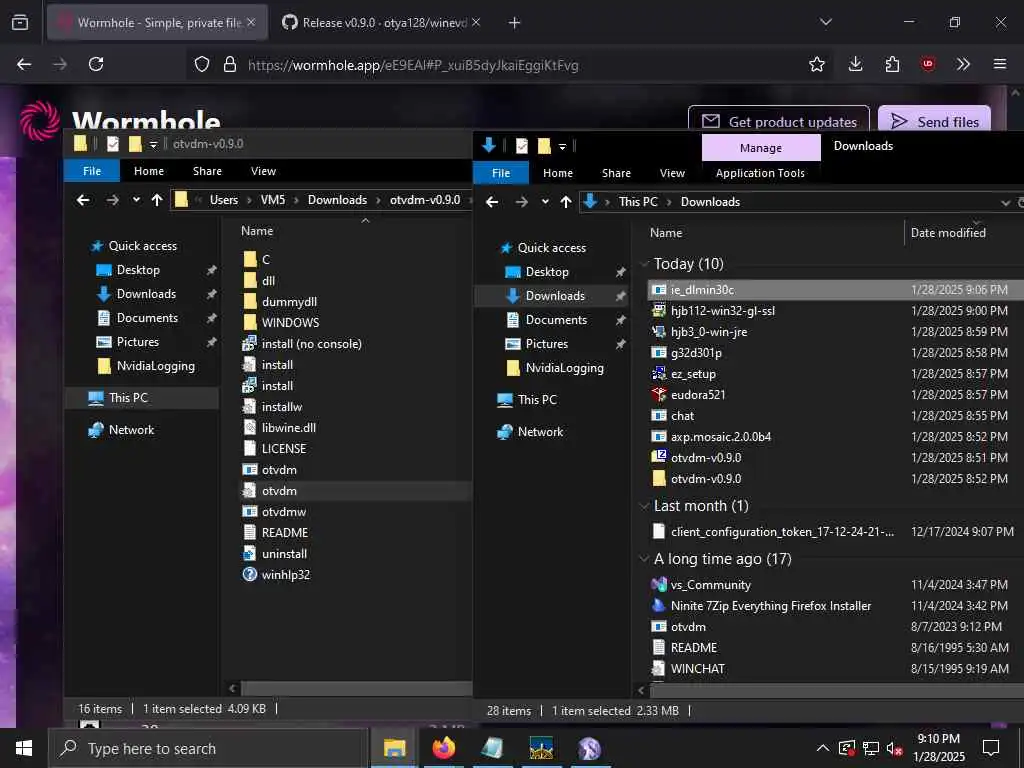The width and height of the screenshot is (1024, 768).
Task: Select Network in otvdm window sidebar
Action: pyautogui.click(x=131, y=430)
